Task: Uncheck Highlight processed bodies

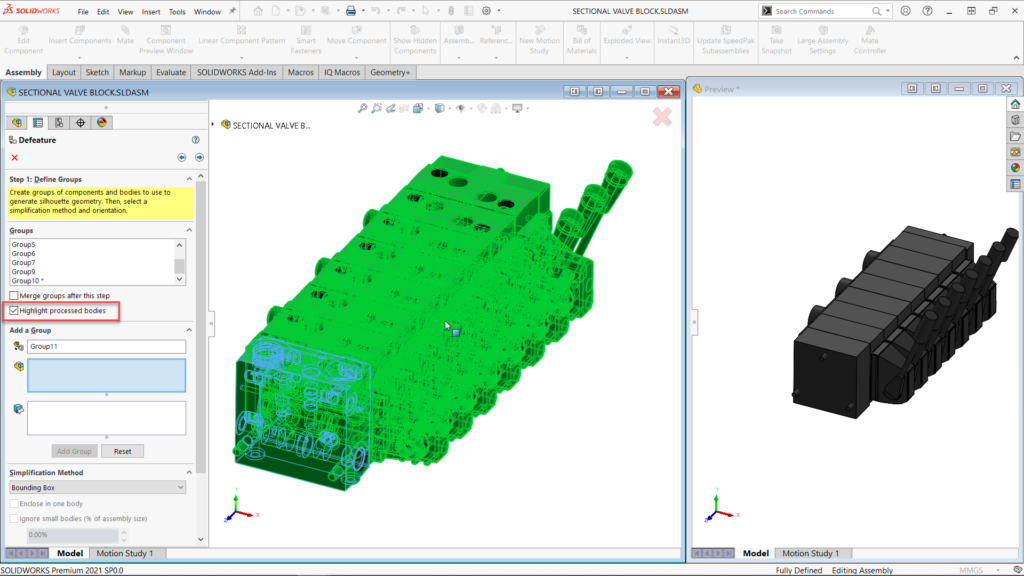Action: [x=14, y=311]
